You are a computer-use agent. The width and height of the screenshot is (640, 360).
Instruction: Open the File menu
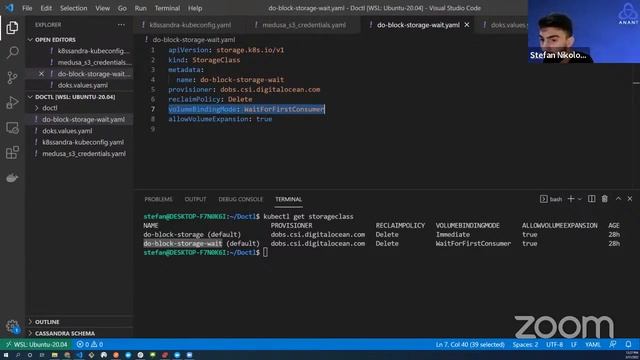coord(27,8)
